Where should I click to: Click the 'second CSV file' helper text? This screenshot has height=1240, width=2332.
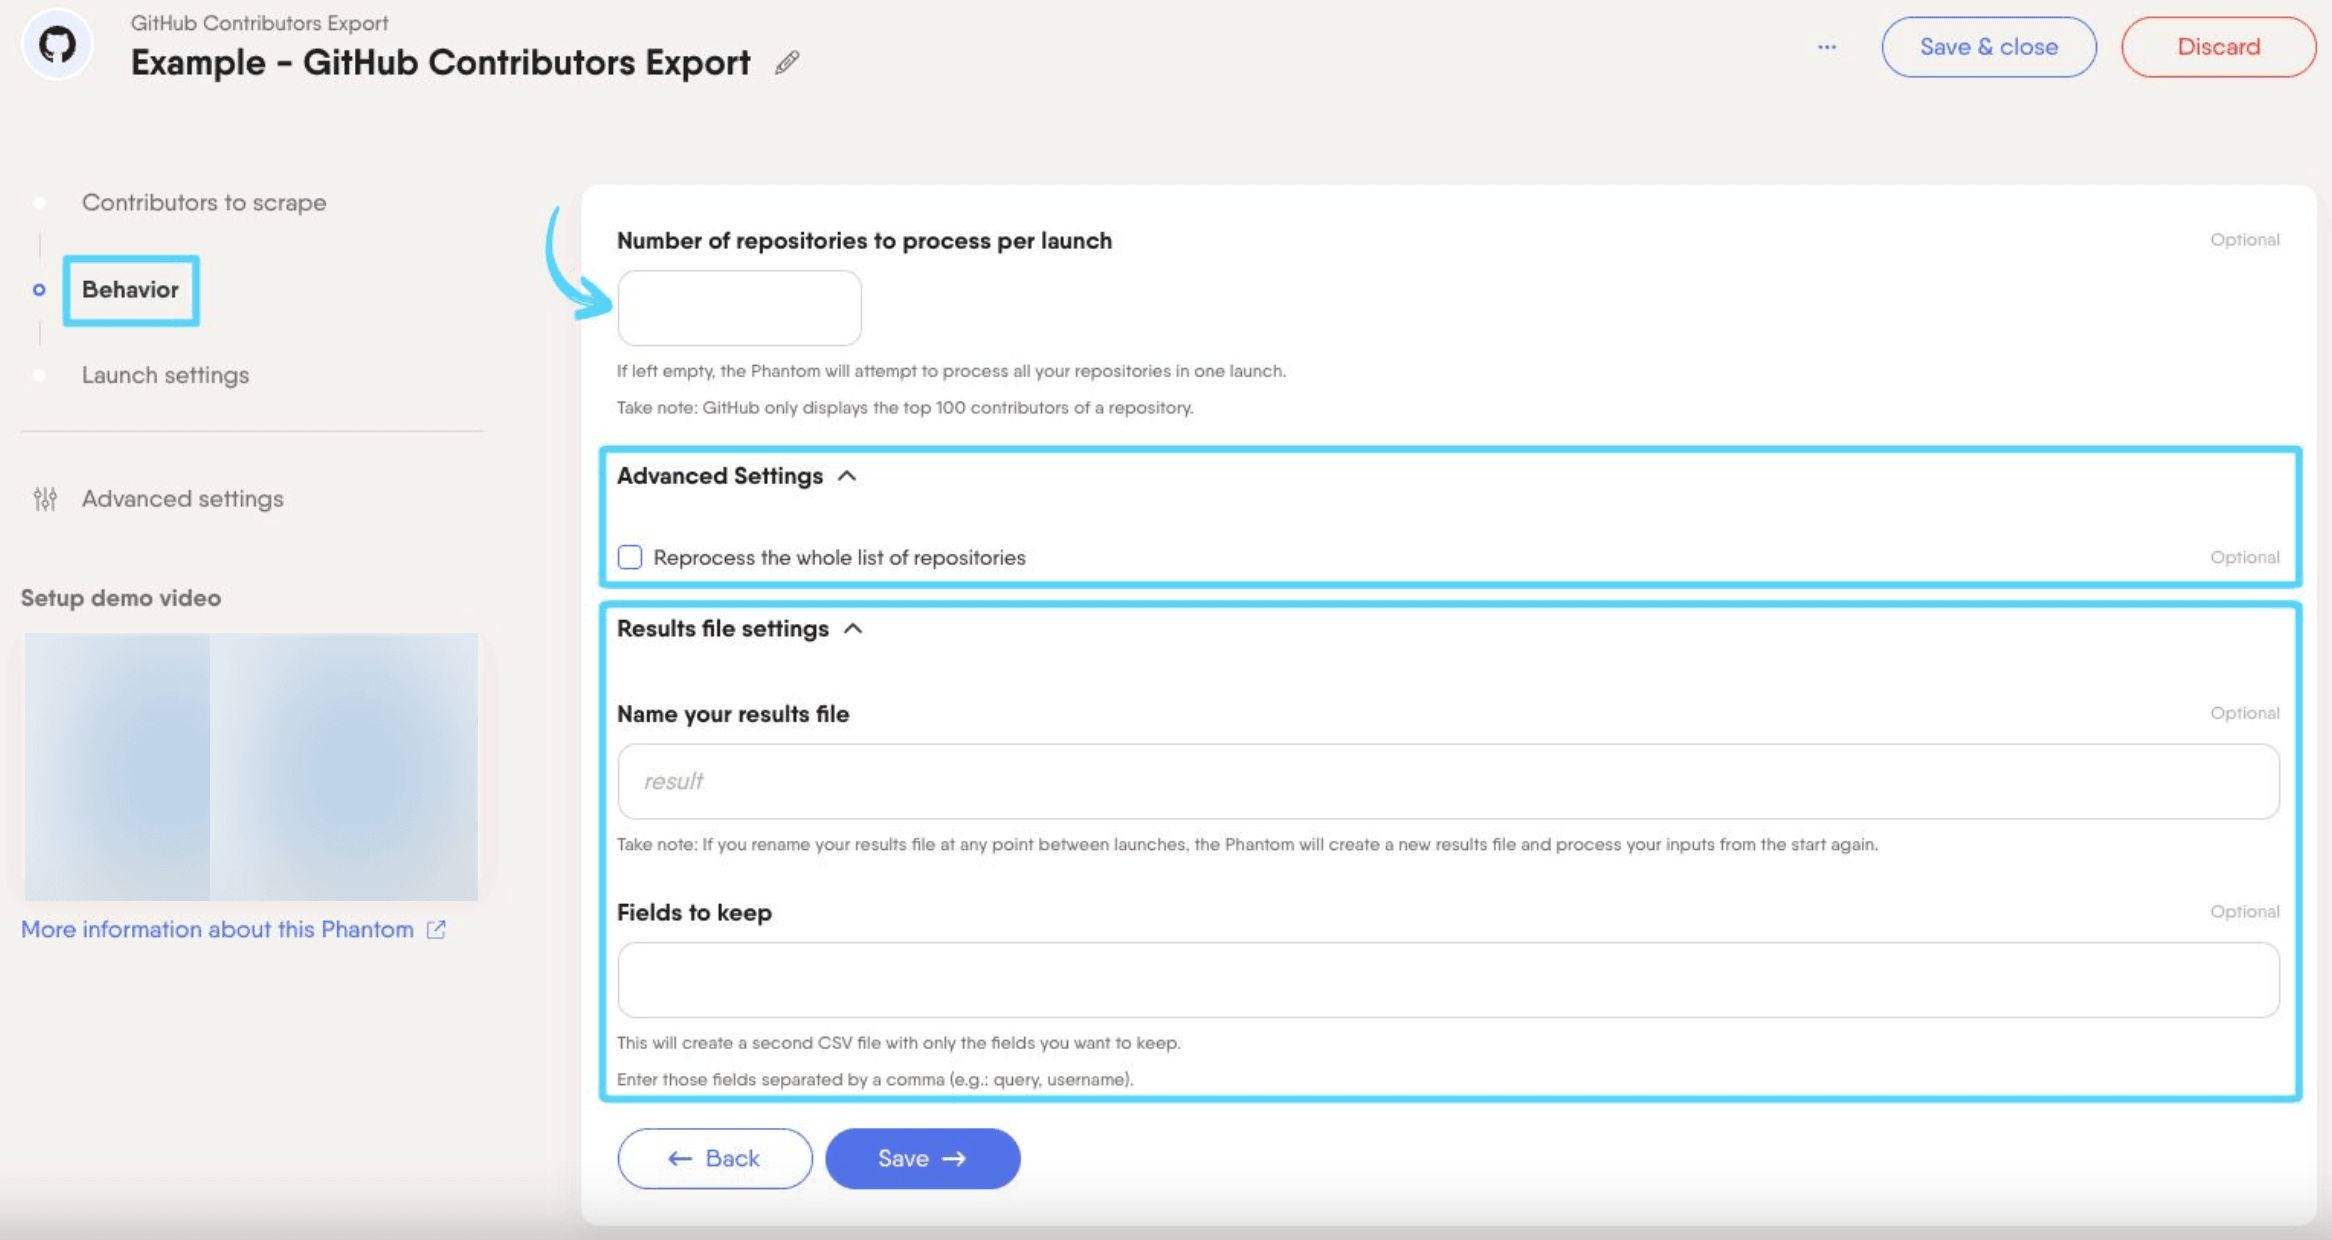click(x=898, y=1043)
